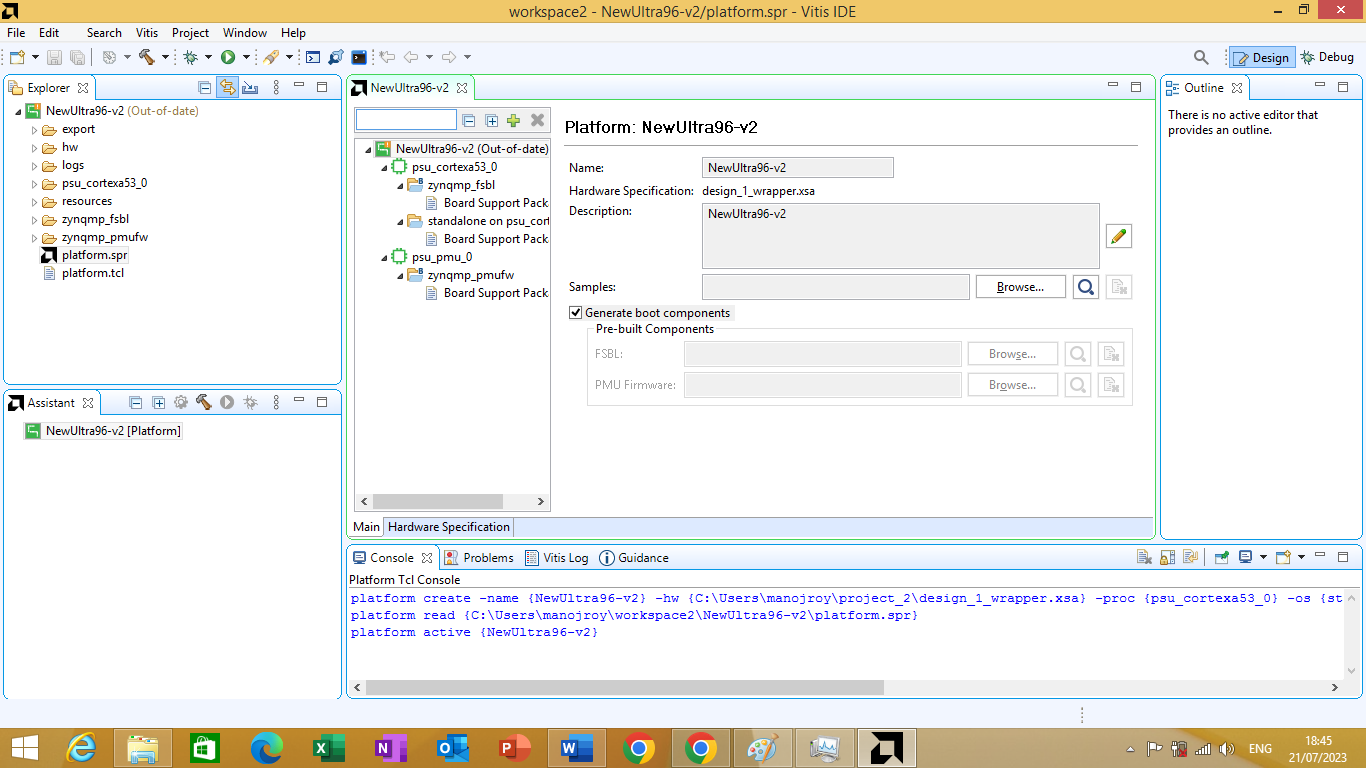The height and width of the screenshot is (768, 1366).
Task: Click the Samples Browse button
Action: (x=1020, y=287)
